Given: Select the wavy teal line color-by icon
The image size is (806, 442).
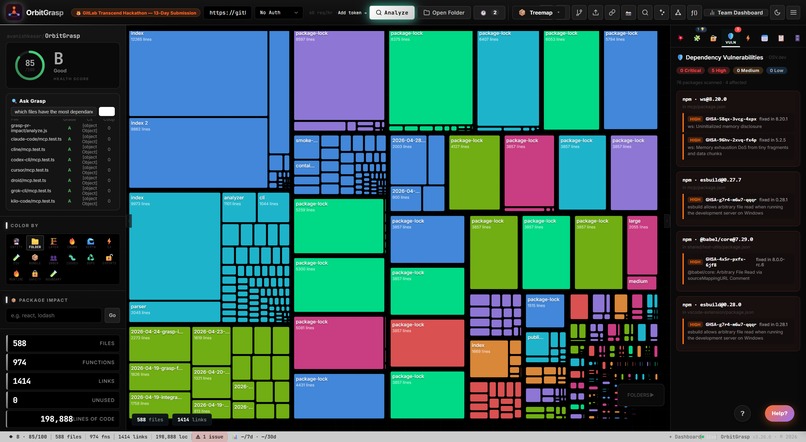Looking at the screenshot, I should 72,259.
